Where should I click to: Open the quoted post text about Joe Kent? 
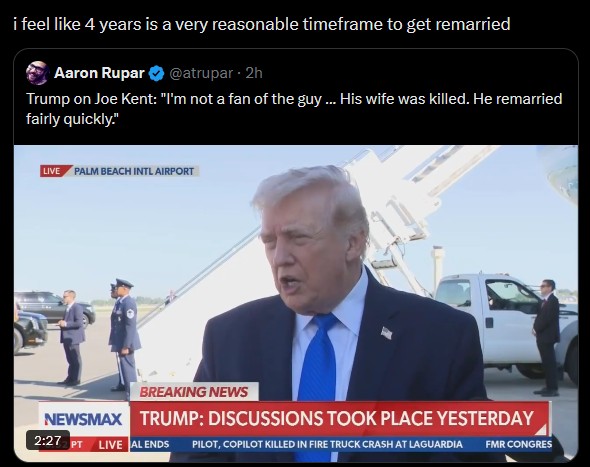tap(294, 109)
